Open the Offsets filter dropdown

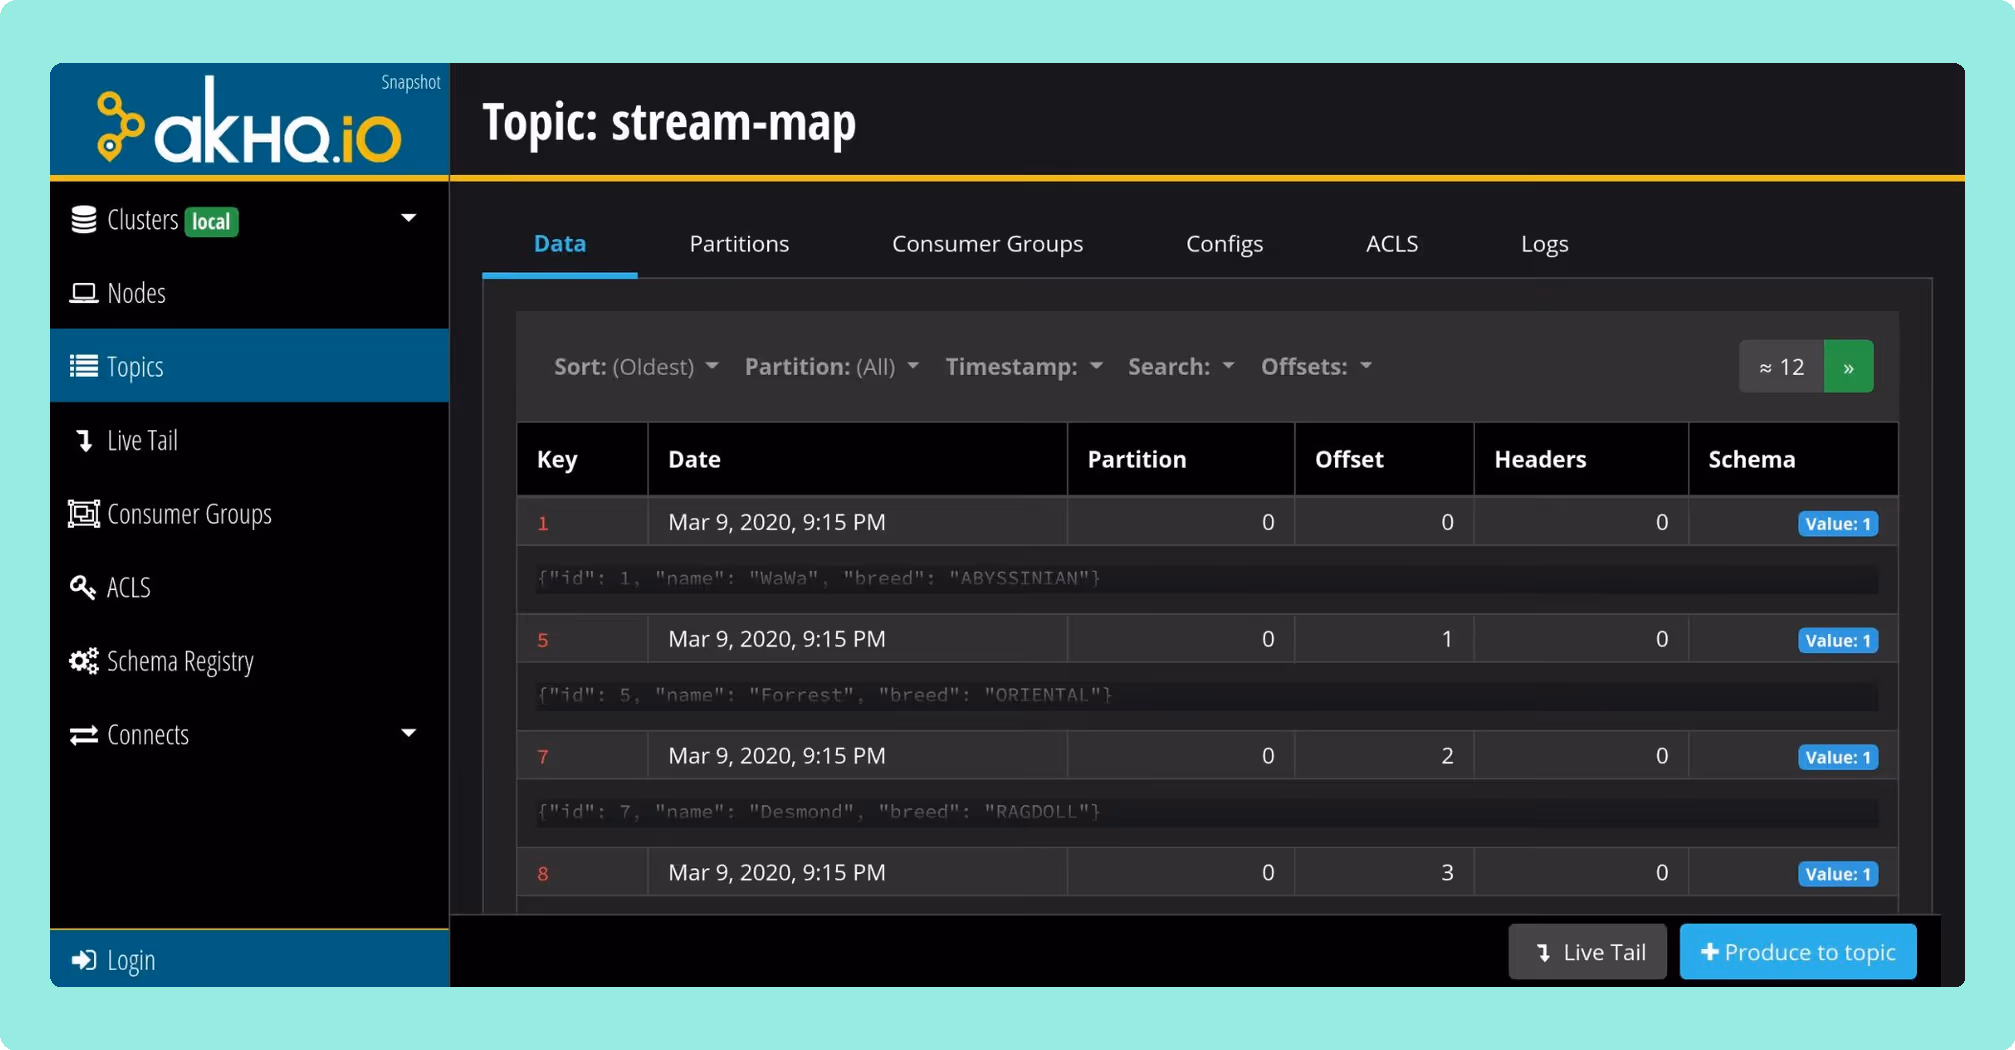point(1316,367)
